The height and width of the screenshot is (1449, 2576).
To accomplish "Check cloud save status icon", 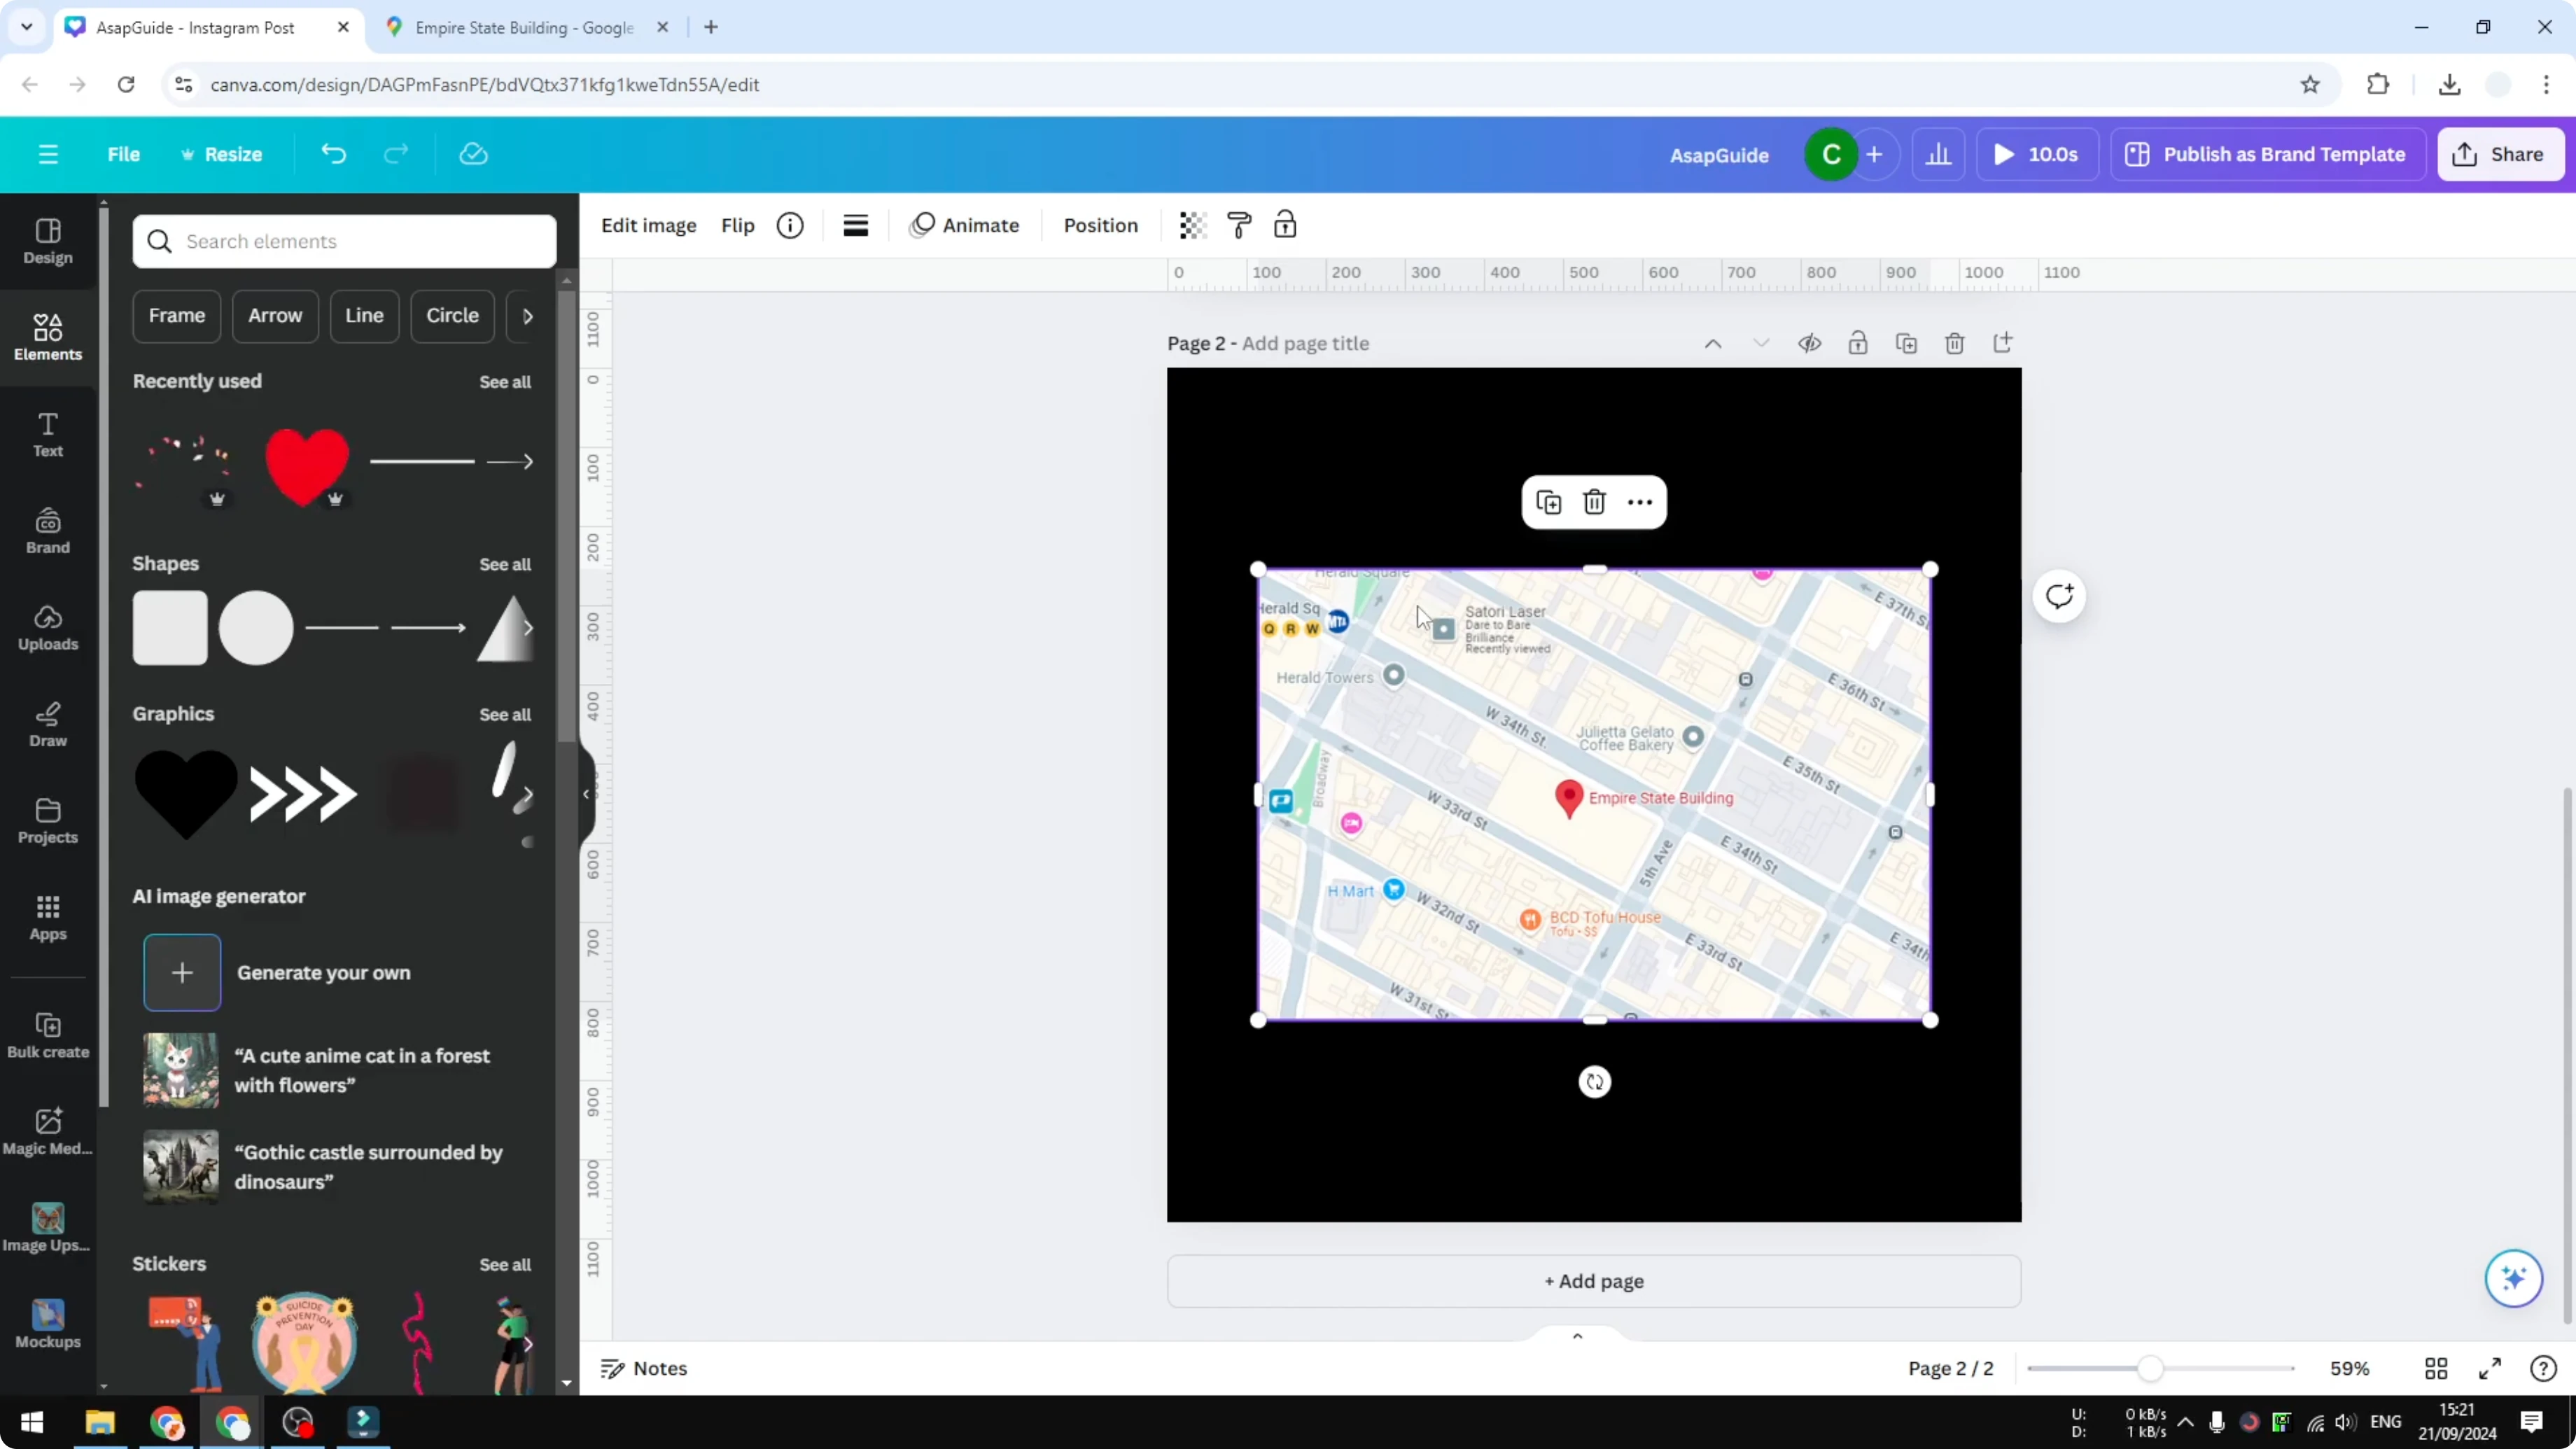I will click(x=473, y=154).
